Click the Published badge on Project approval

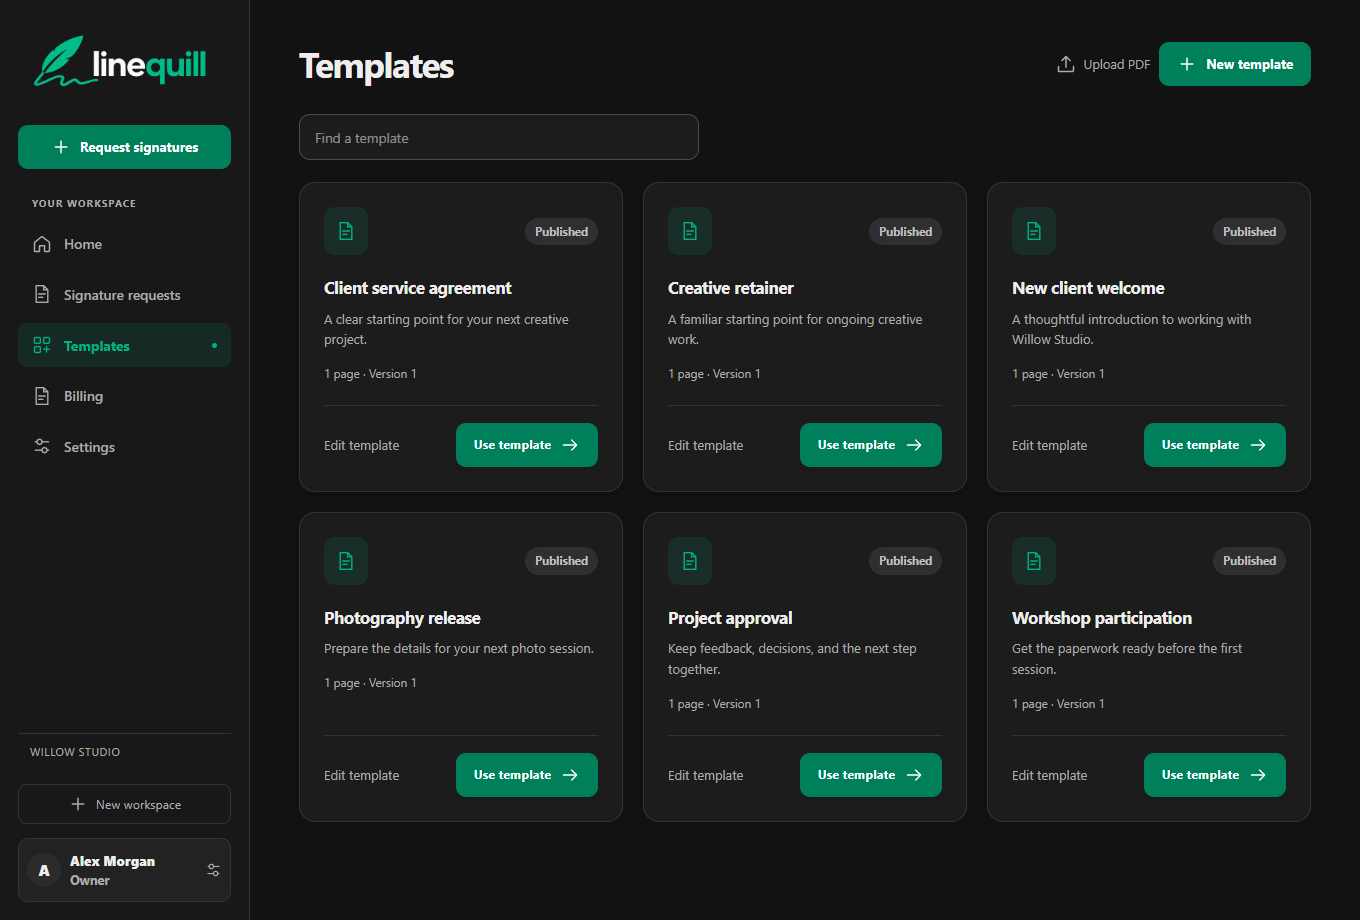coord(905,561)
